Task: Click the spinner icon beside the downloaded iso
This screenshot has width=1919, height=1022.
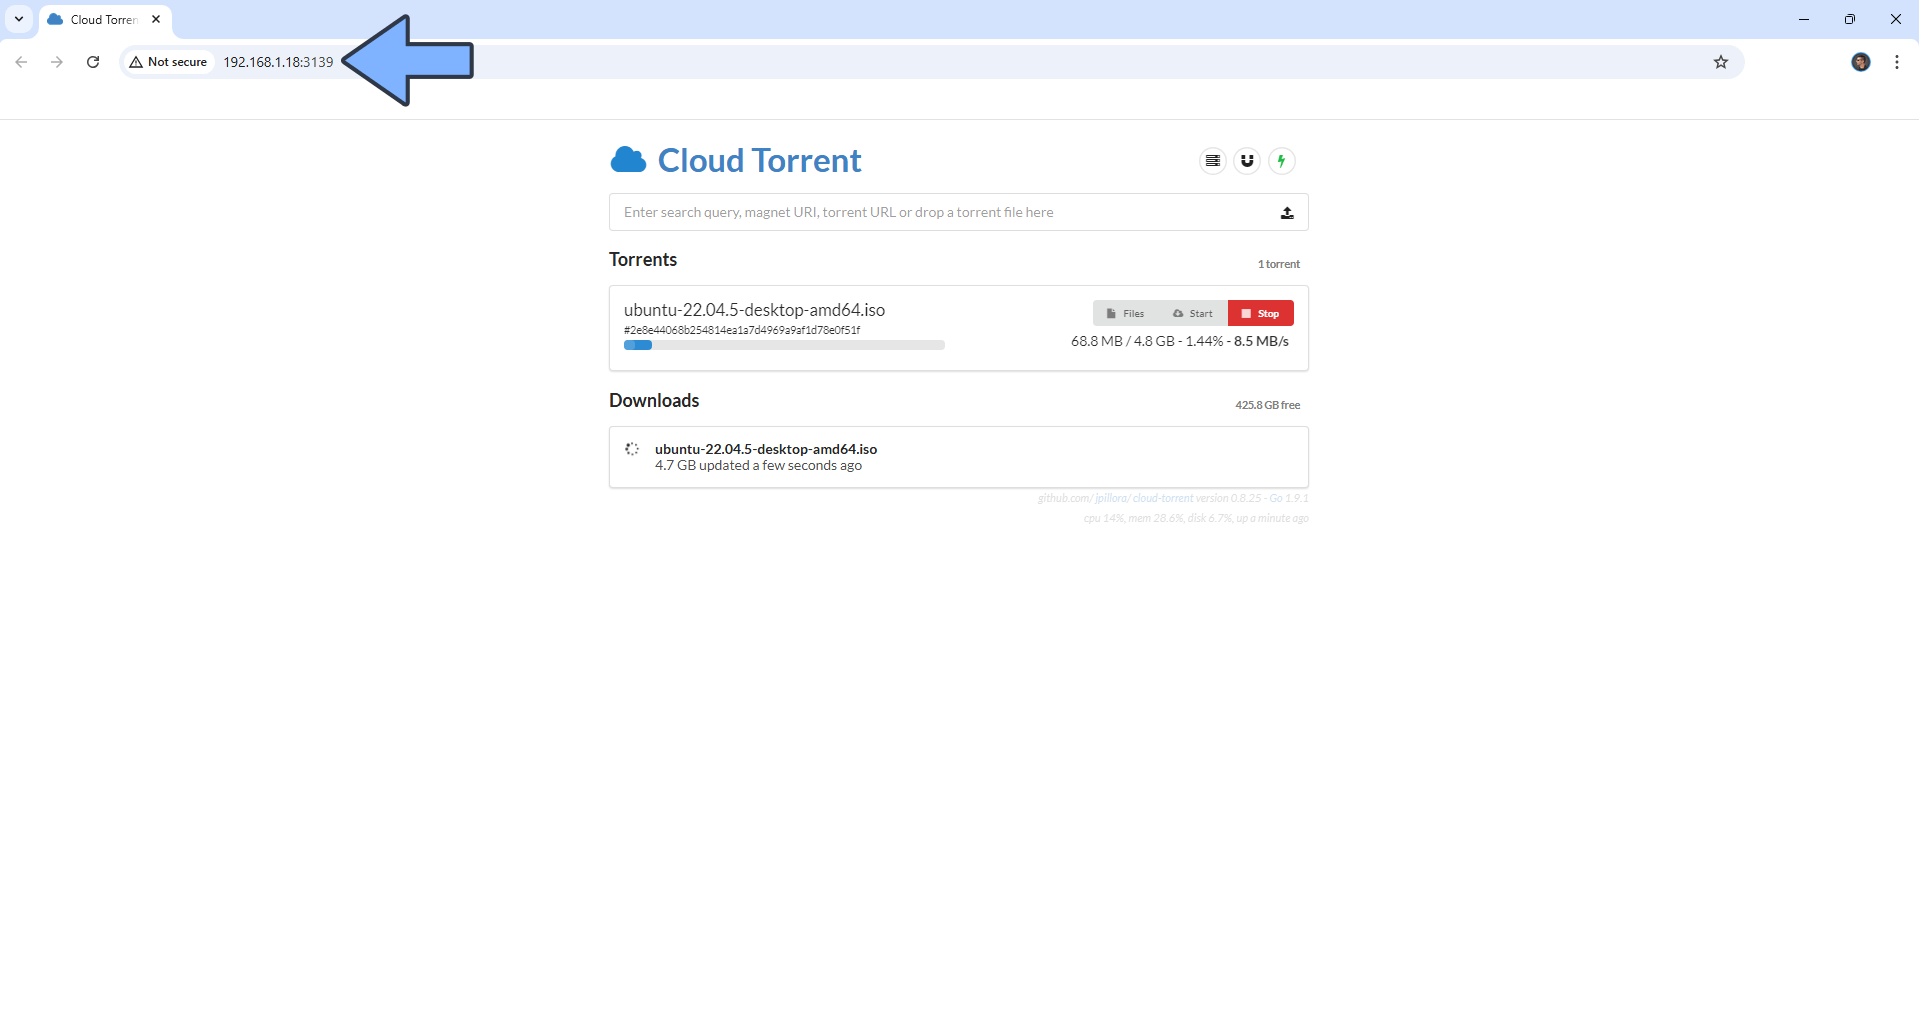Action: [x=632, y=449]
